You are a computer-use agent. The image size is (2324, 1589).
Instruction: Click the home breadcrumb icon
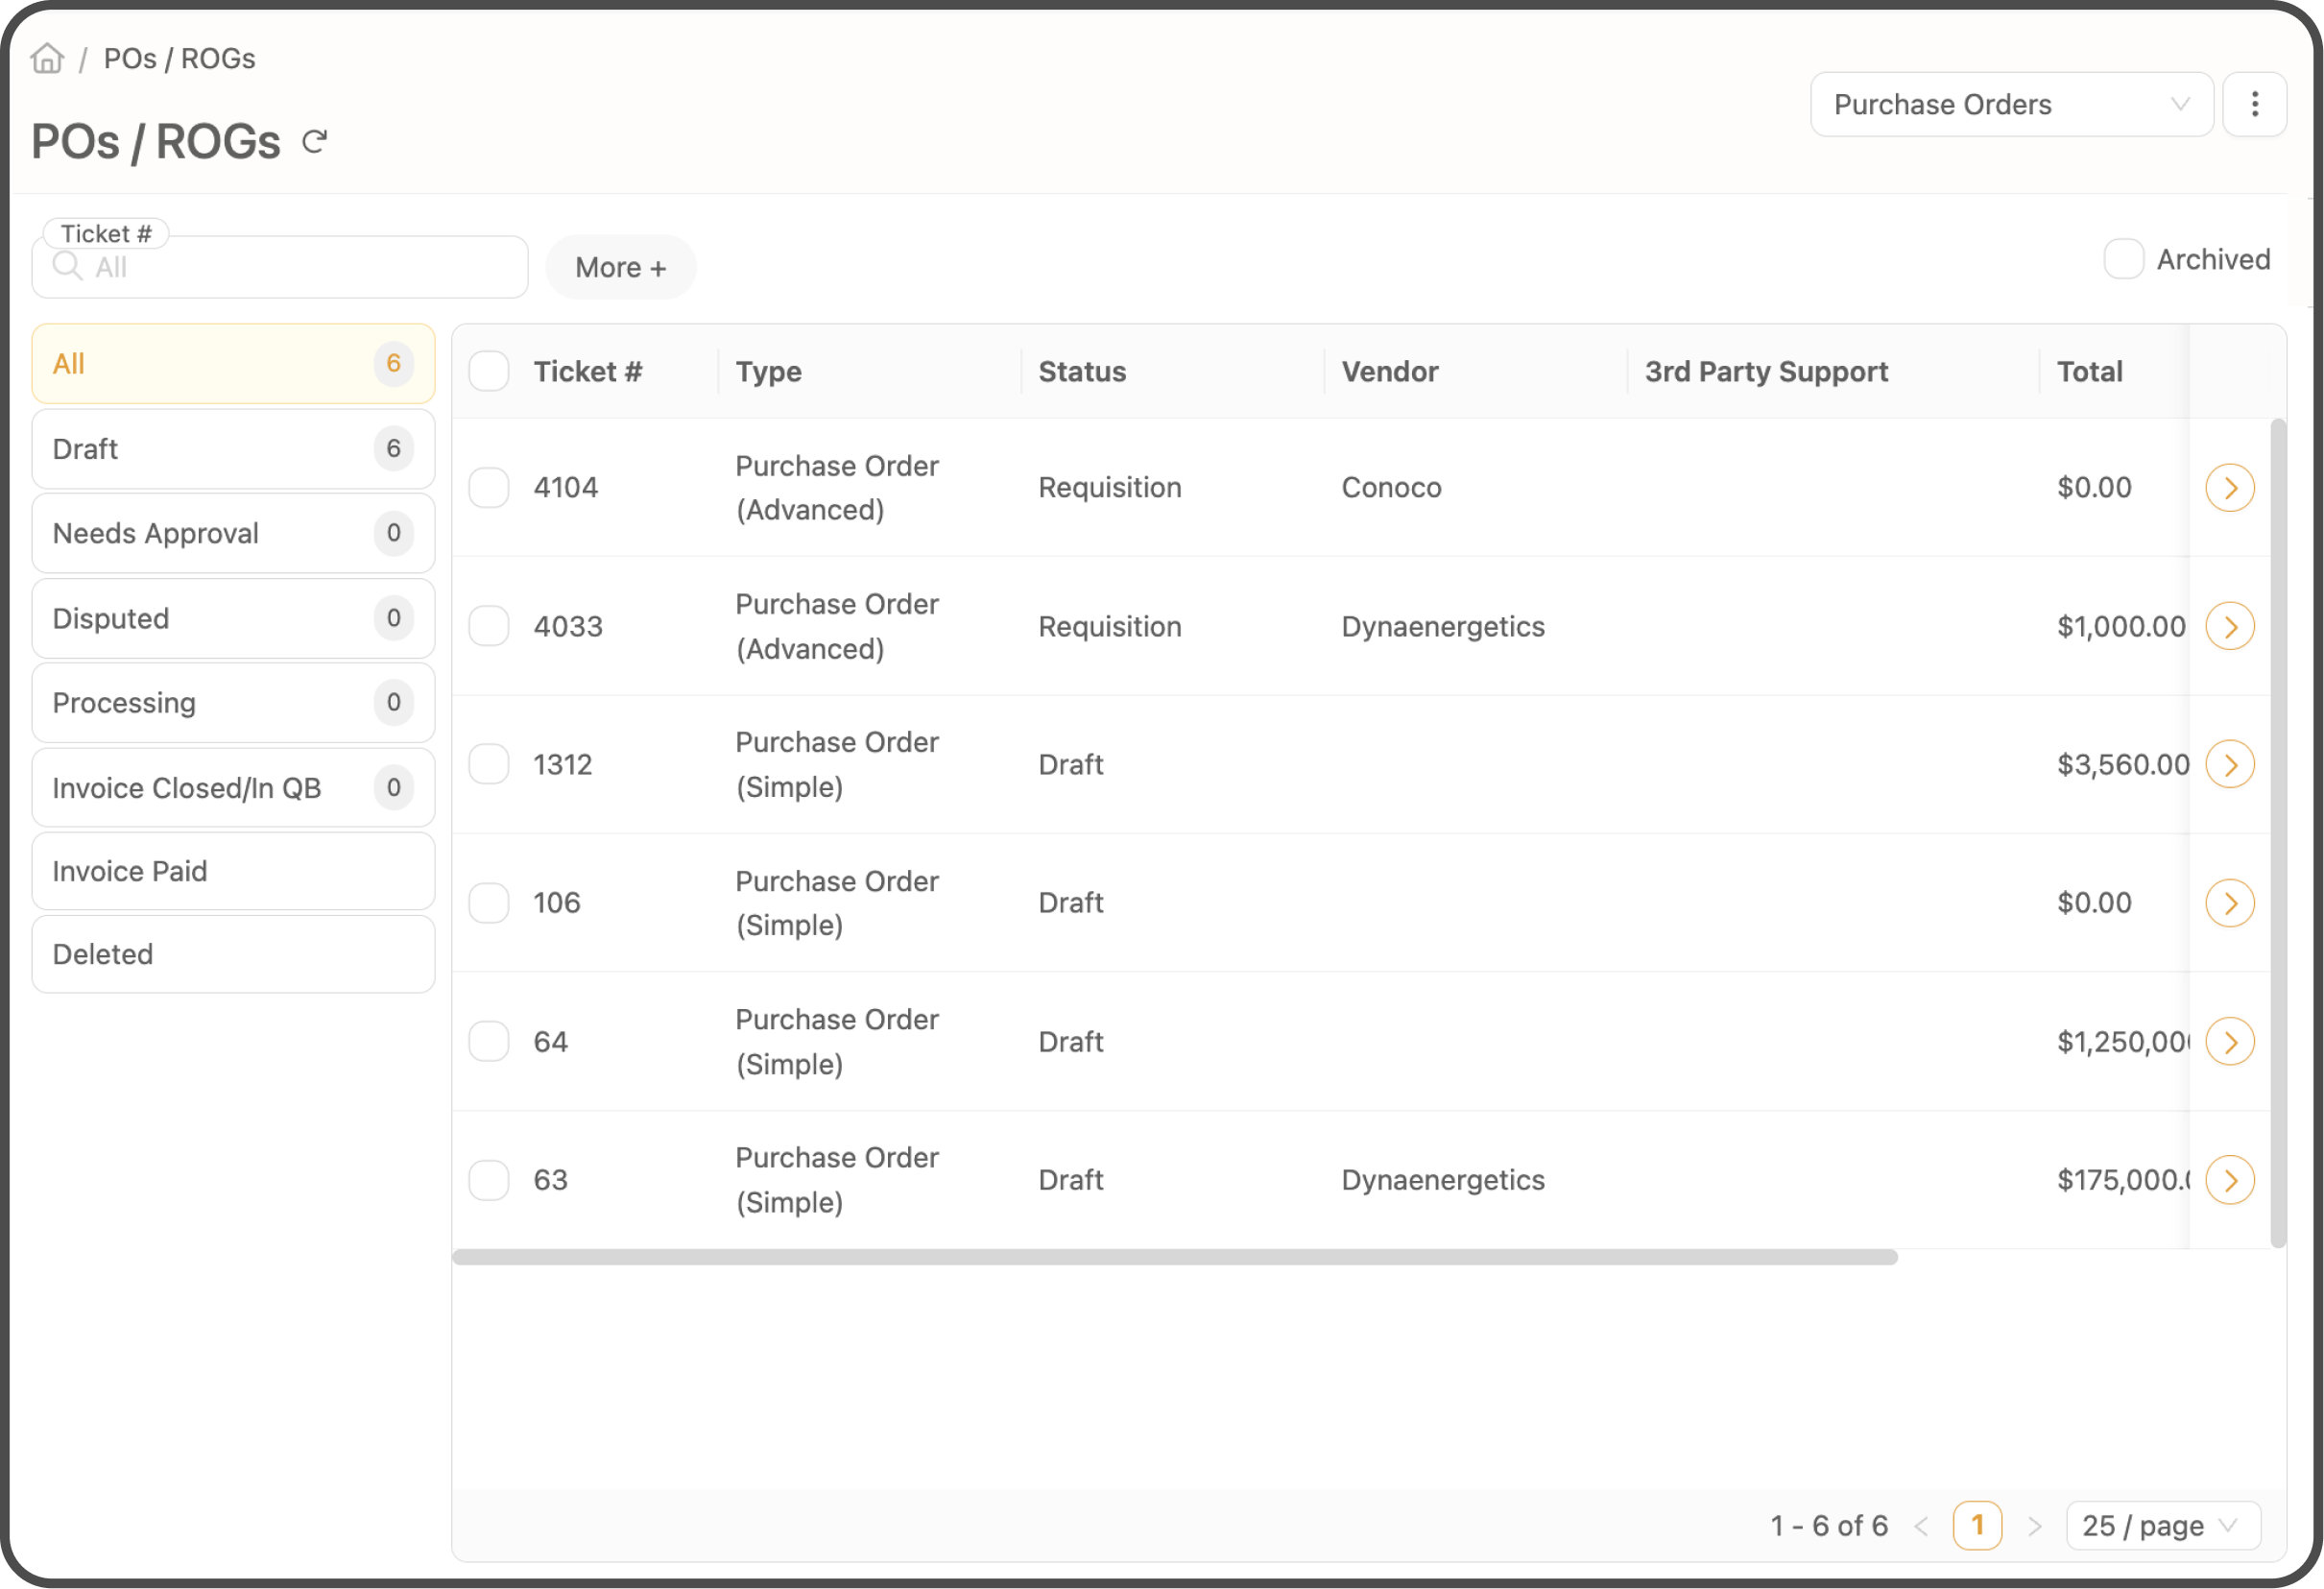(47, 58)
